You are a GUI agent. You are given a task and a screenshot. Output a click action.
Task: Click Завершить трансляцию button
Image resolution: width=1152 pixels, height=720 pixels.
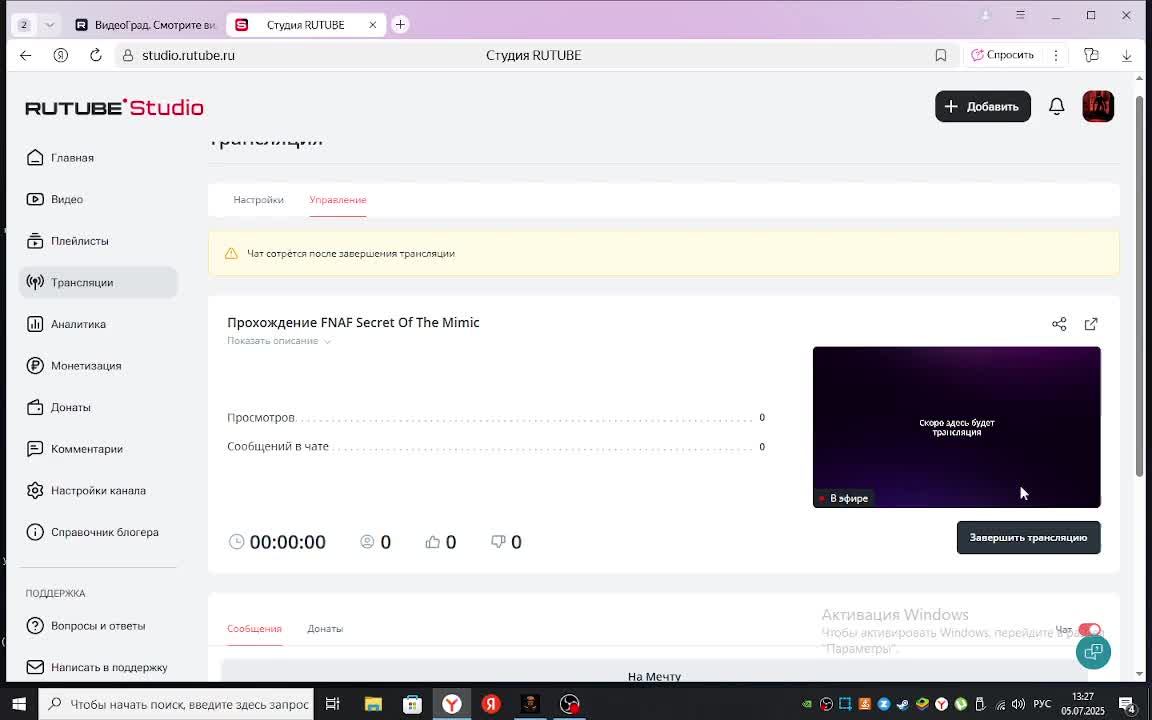coord(1029,538)
